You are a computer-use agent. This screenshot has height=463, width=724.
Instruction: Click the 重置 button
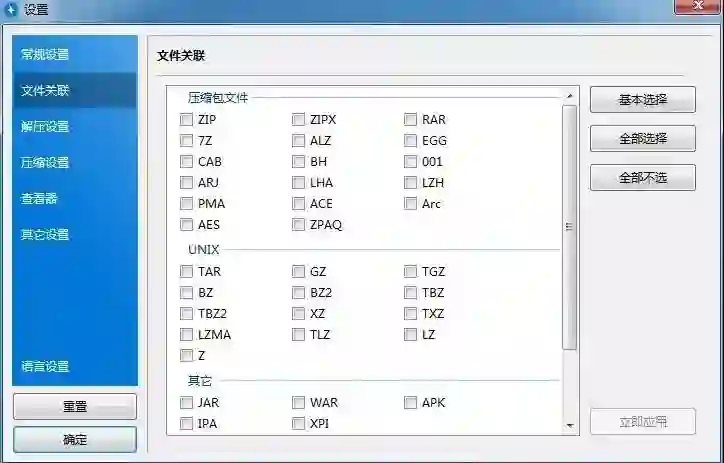75,407
